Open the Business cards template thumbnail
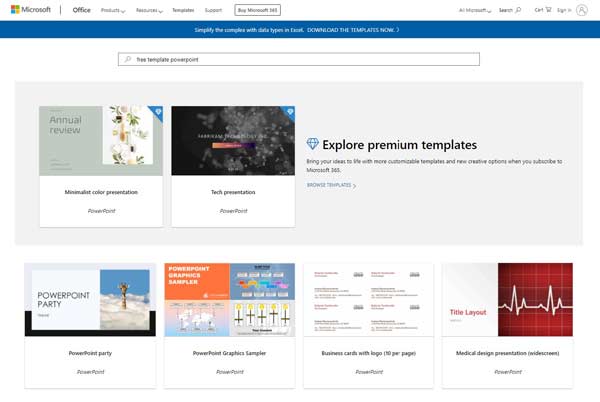This screenshot has height=402, width=600. pyautogui.click(x=368, y=299)
